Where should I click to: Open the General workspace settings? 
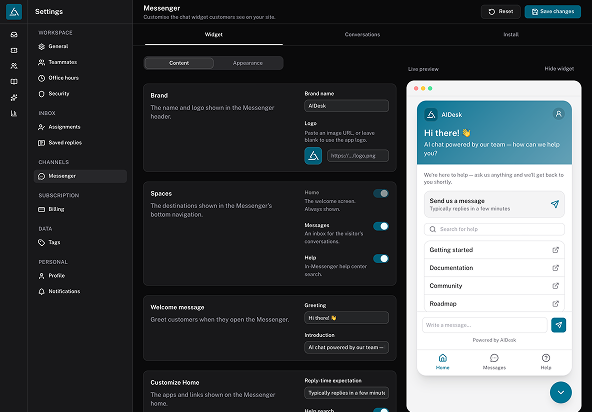click(x=80, y=46)
